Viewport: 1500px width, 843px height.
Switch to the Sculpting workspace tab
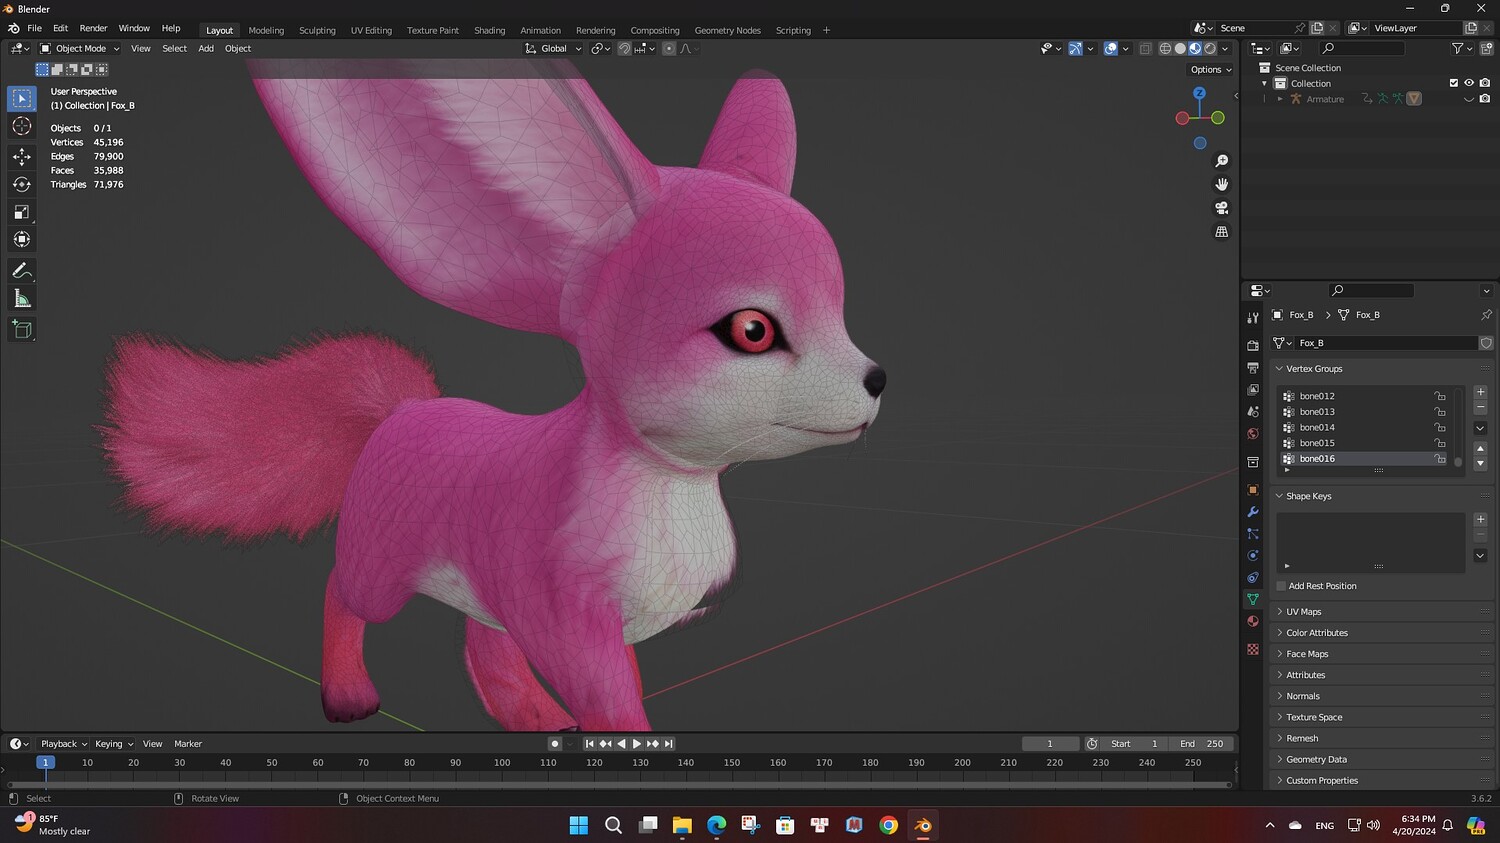click(317, 30)
